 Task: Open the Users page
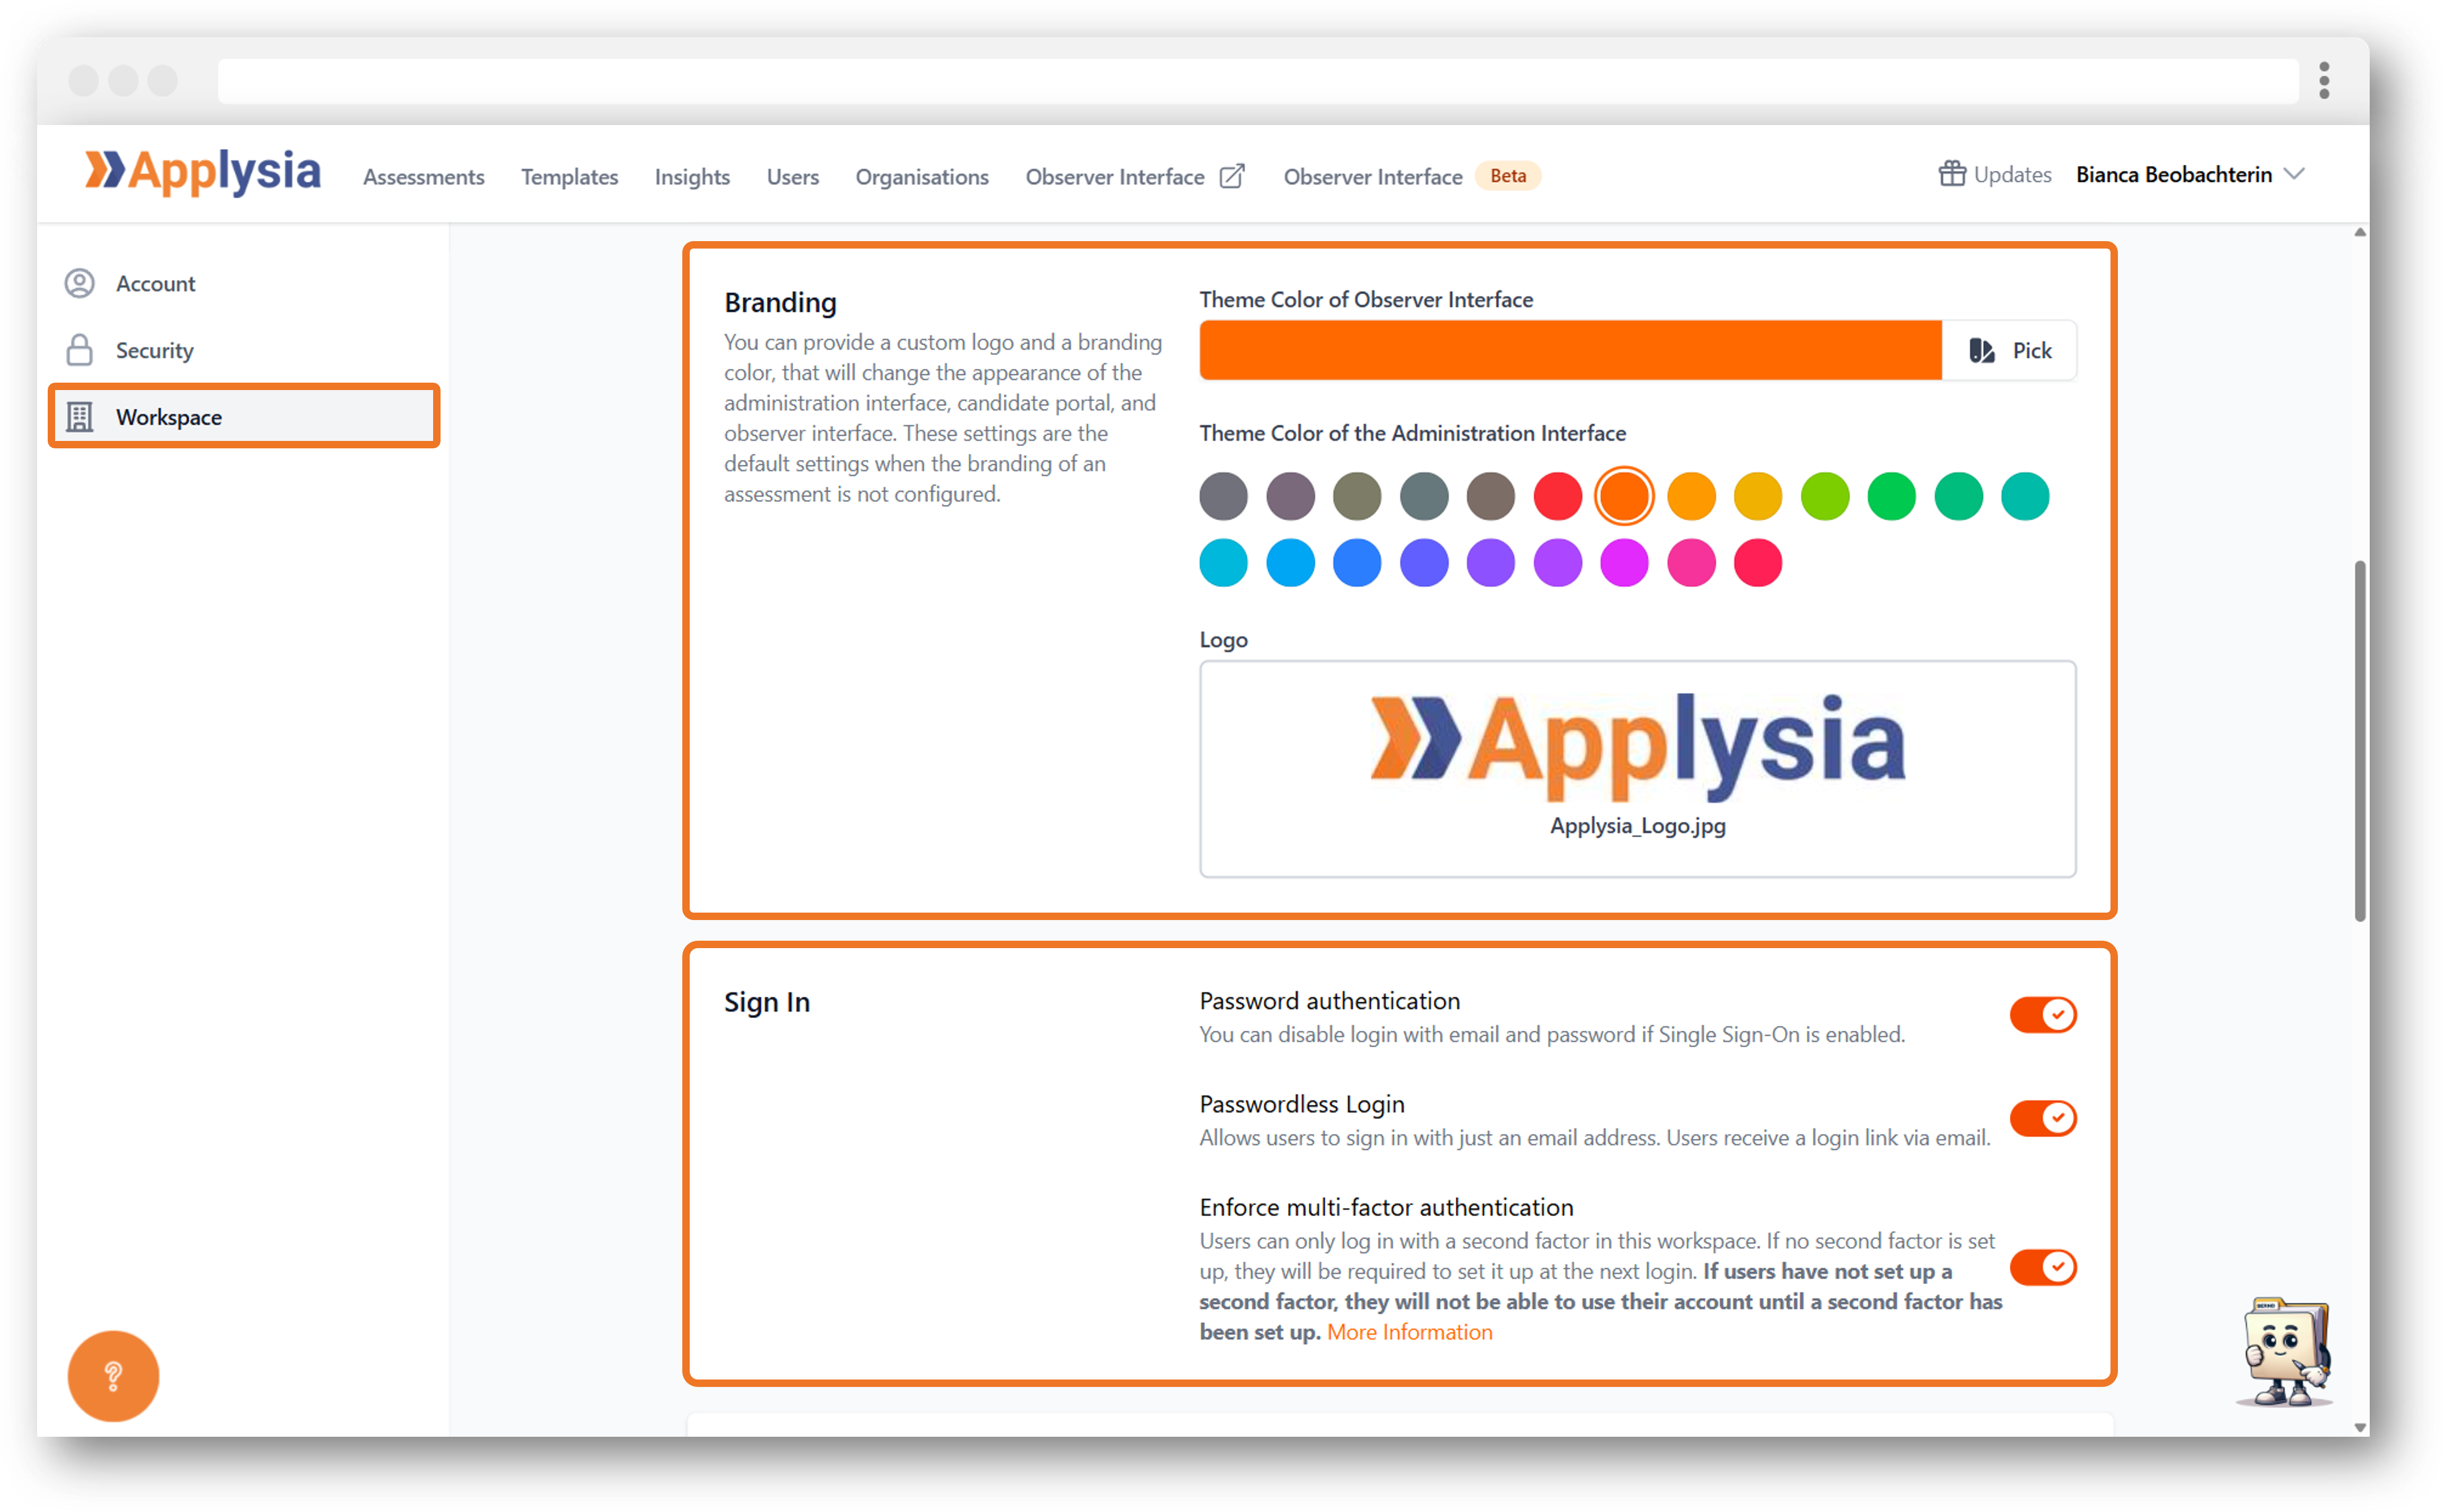tap(793, 177)
